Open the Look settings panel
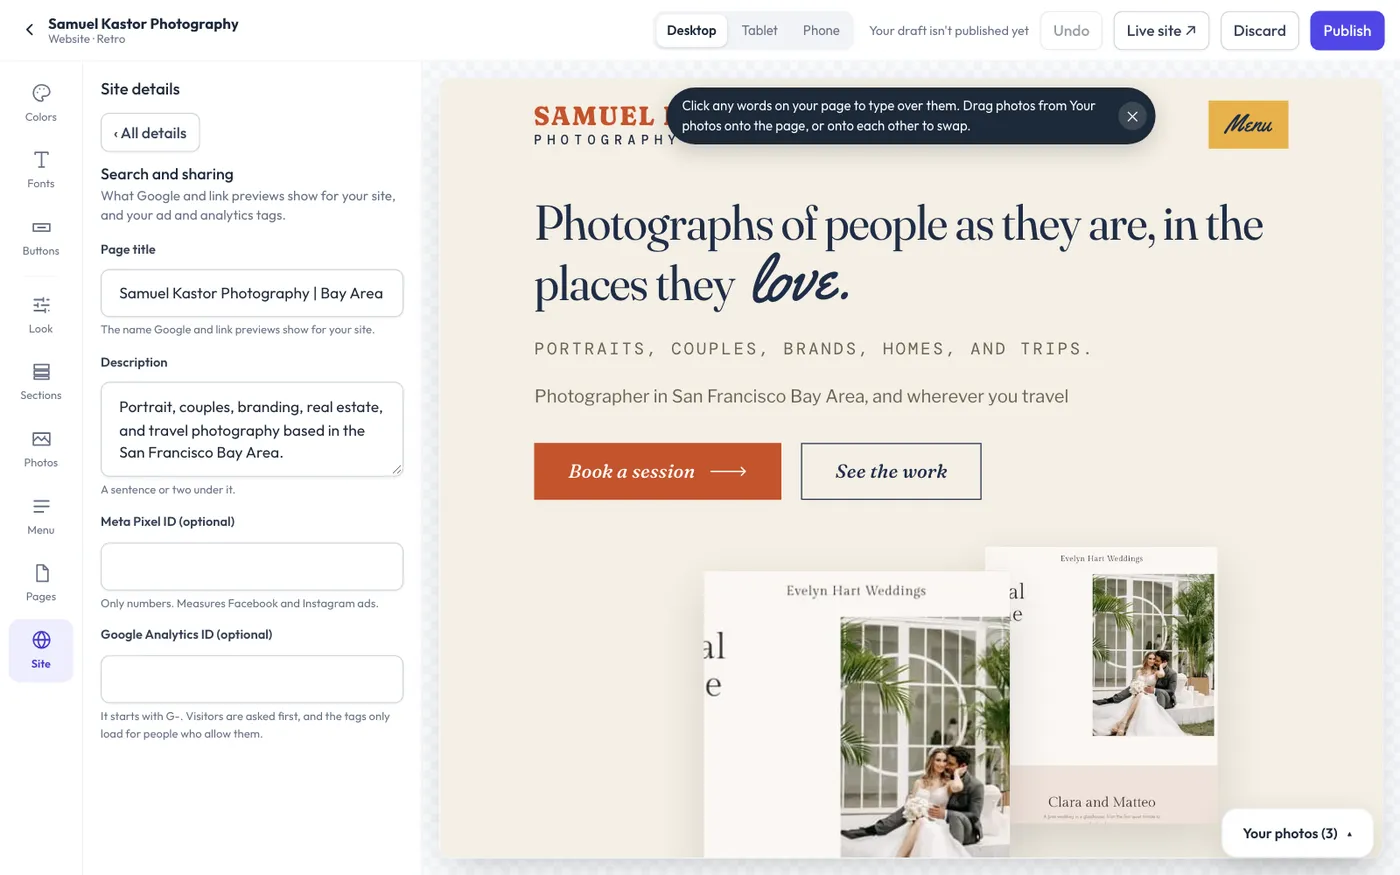This screenshot has height=875, width=1400. (41, 315)
